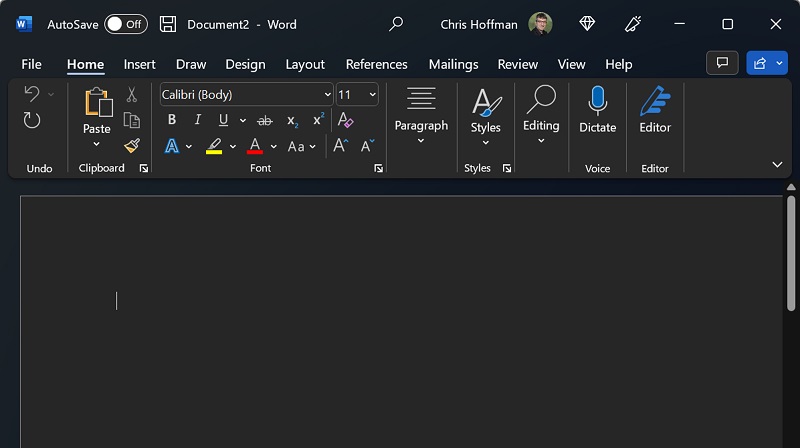
Task: Open the Calibri (Body) font dropdown
Action: click(247, 95)
